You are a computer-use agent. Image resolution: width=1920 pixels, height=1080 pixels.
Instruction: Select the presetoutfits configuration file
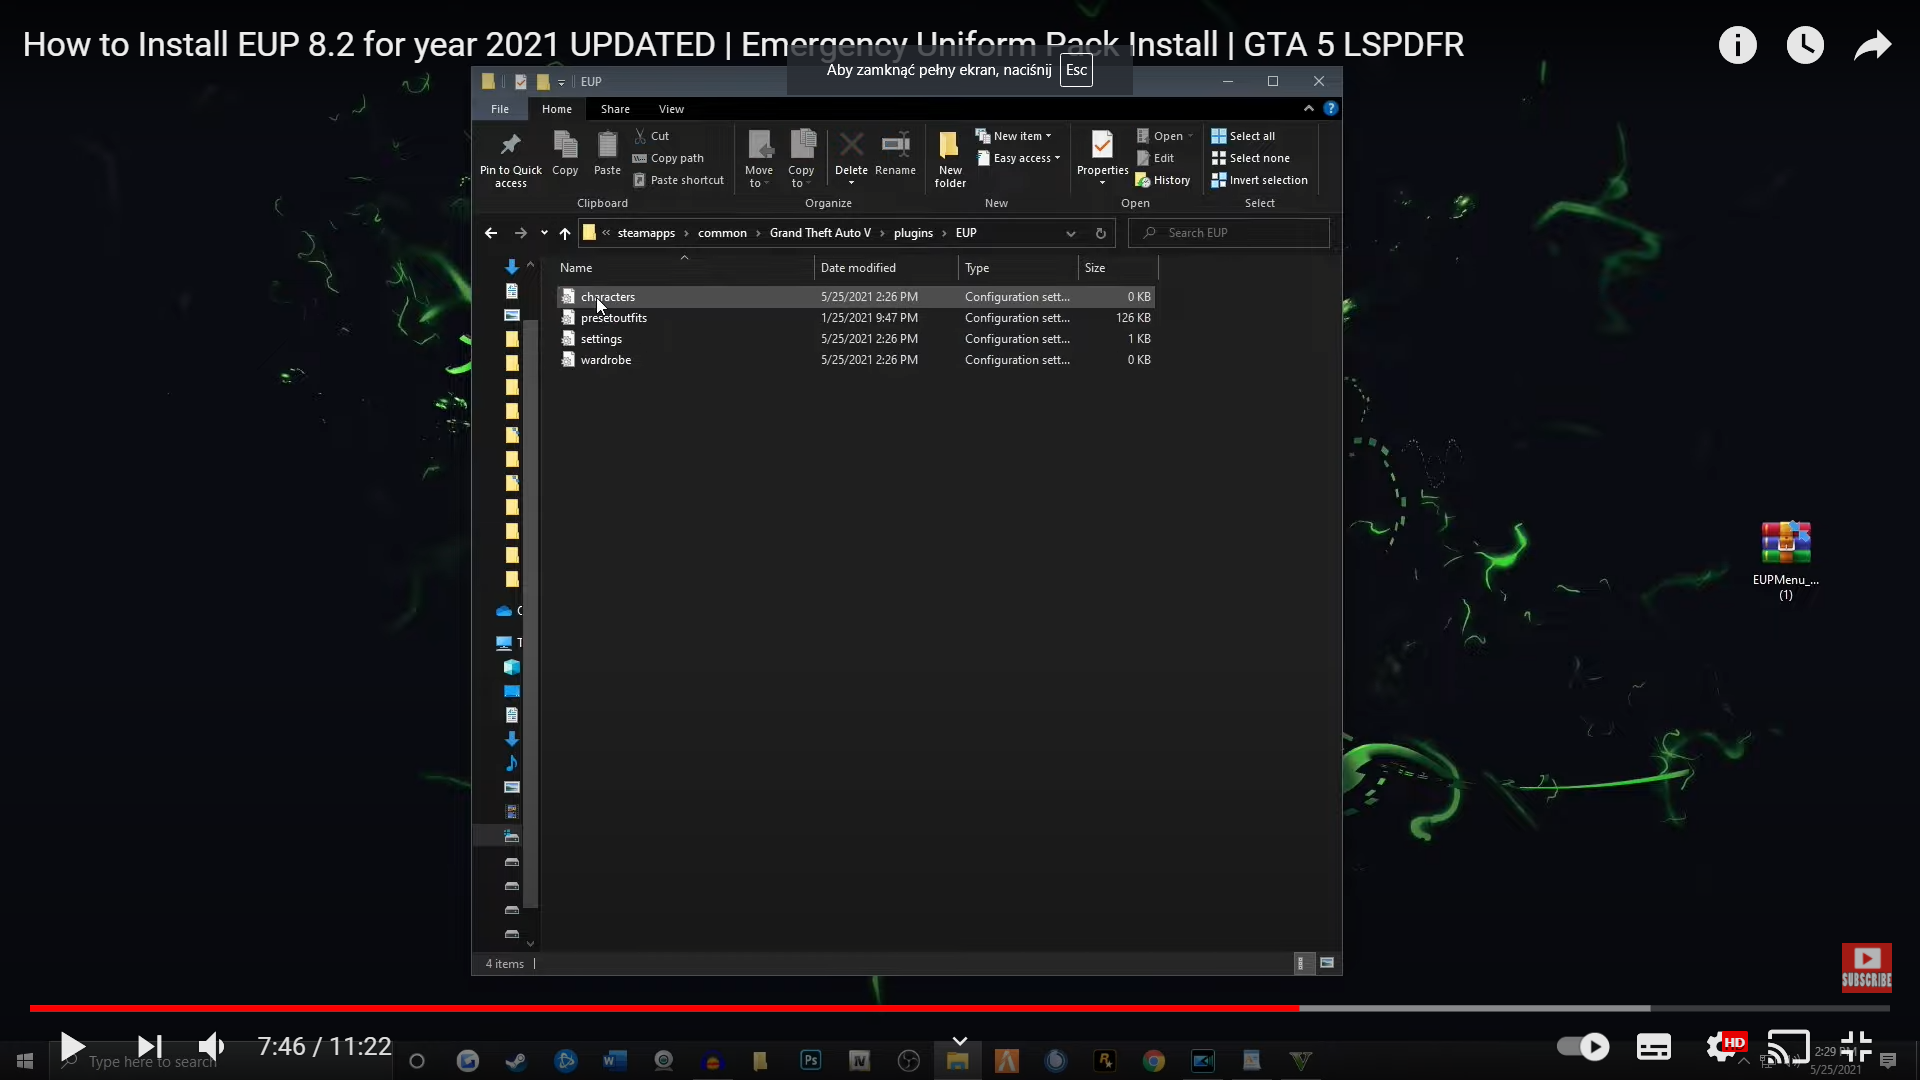(x=613, y=318)
